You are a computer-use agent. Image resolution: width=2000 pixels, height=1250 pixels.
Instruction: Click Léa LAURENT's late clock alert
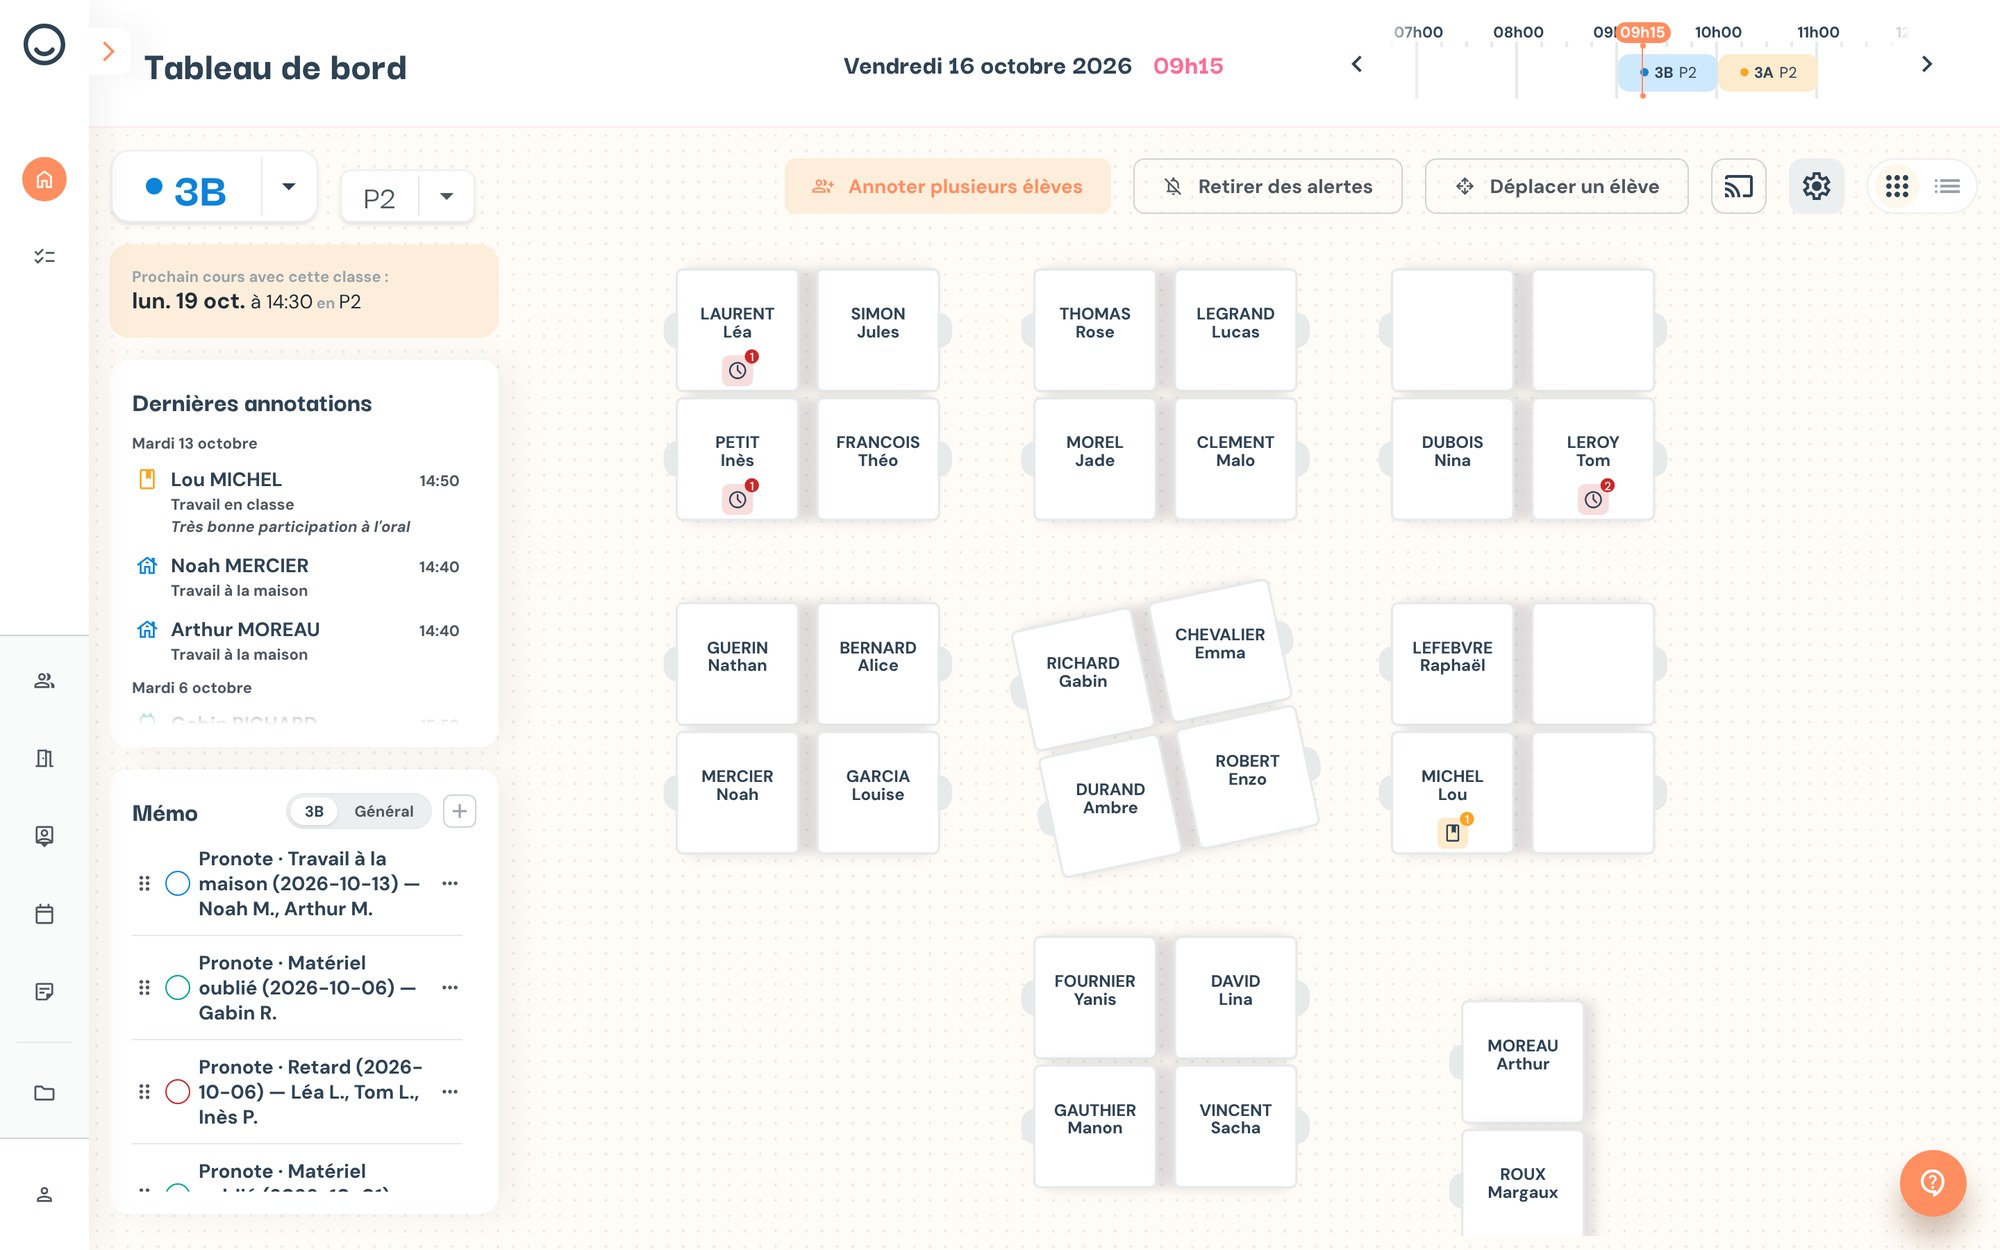pos(738,370)
